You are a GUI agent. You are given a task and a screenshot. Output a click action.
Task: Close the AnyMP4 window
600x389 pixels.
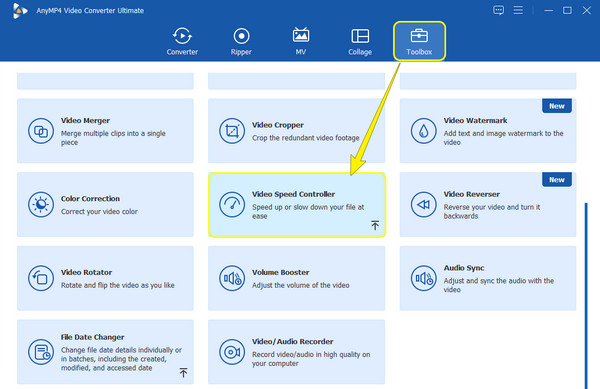587,10
